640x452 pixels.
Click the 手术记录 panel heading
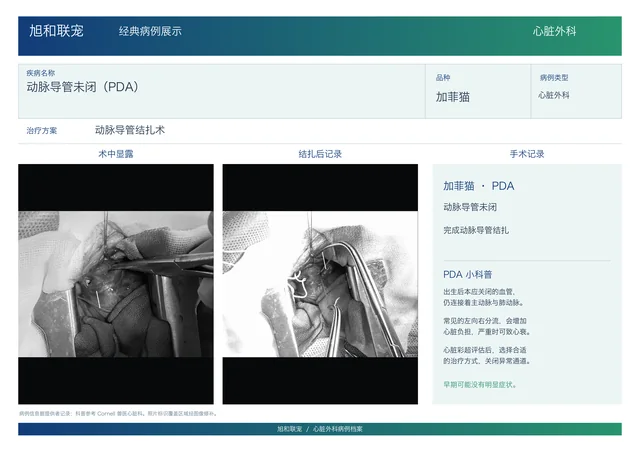(x=527, y=154)
